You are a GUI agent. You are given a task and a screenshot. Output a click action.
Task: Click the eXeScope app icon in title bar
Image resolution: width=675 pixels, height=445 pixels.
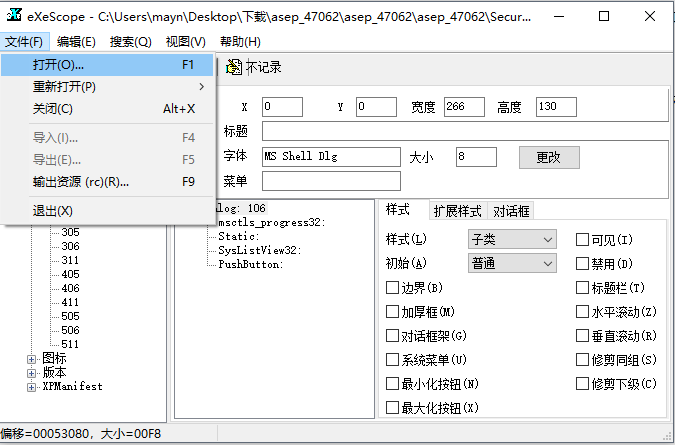(x=14, y=15)
